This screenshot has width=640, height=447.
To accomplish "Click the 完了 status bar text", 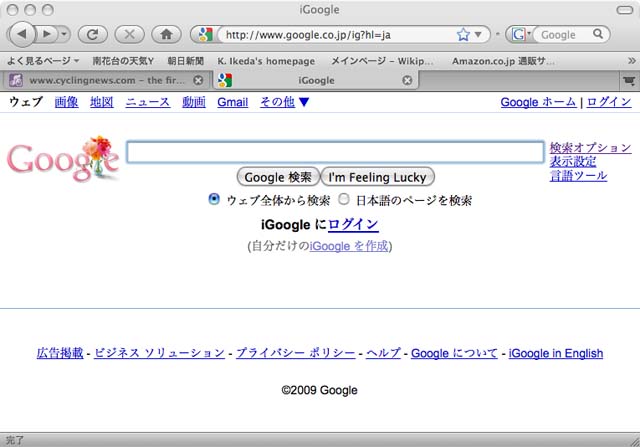I will 15,440.
